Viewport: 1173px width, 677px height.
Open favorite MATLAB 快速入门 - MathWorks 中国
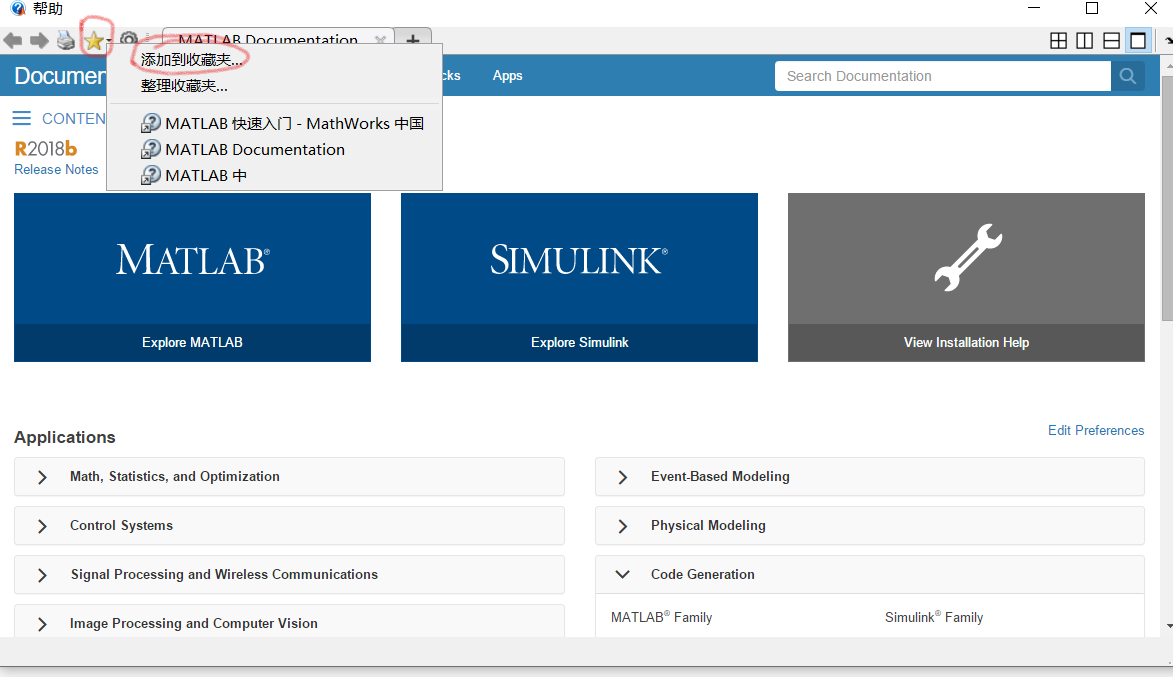pyautogui.click(x=274, y=123)
